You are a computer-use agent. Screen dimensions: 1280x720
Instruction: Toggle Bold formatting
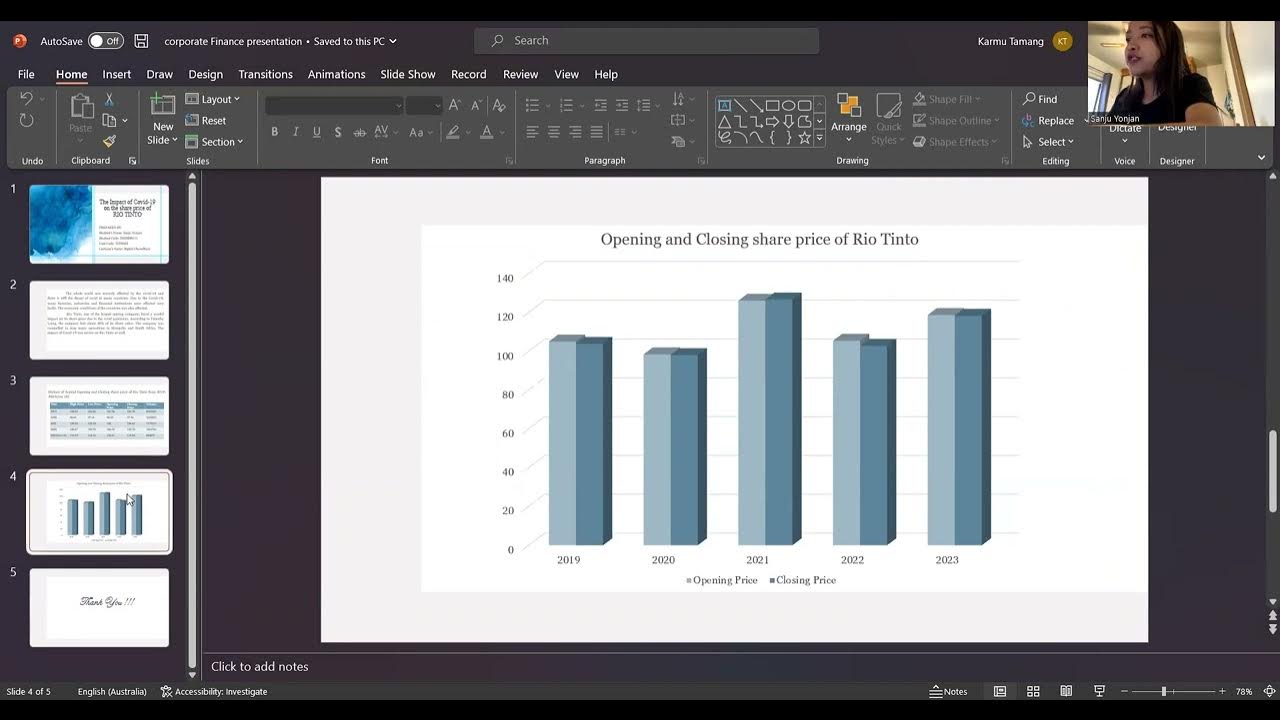[x=275, y=132]
